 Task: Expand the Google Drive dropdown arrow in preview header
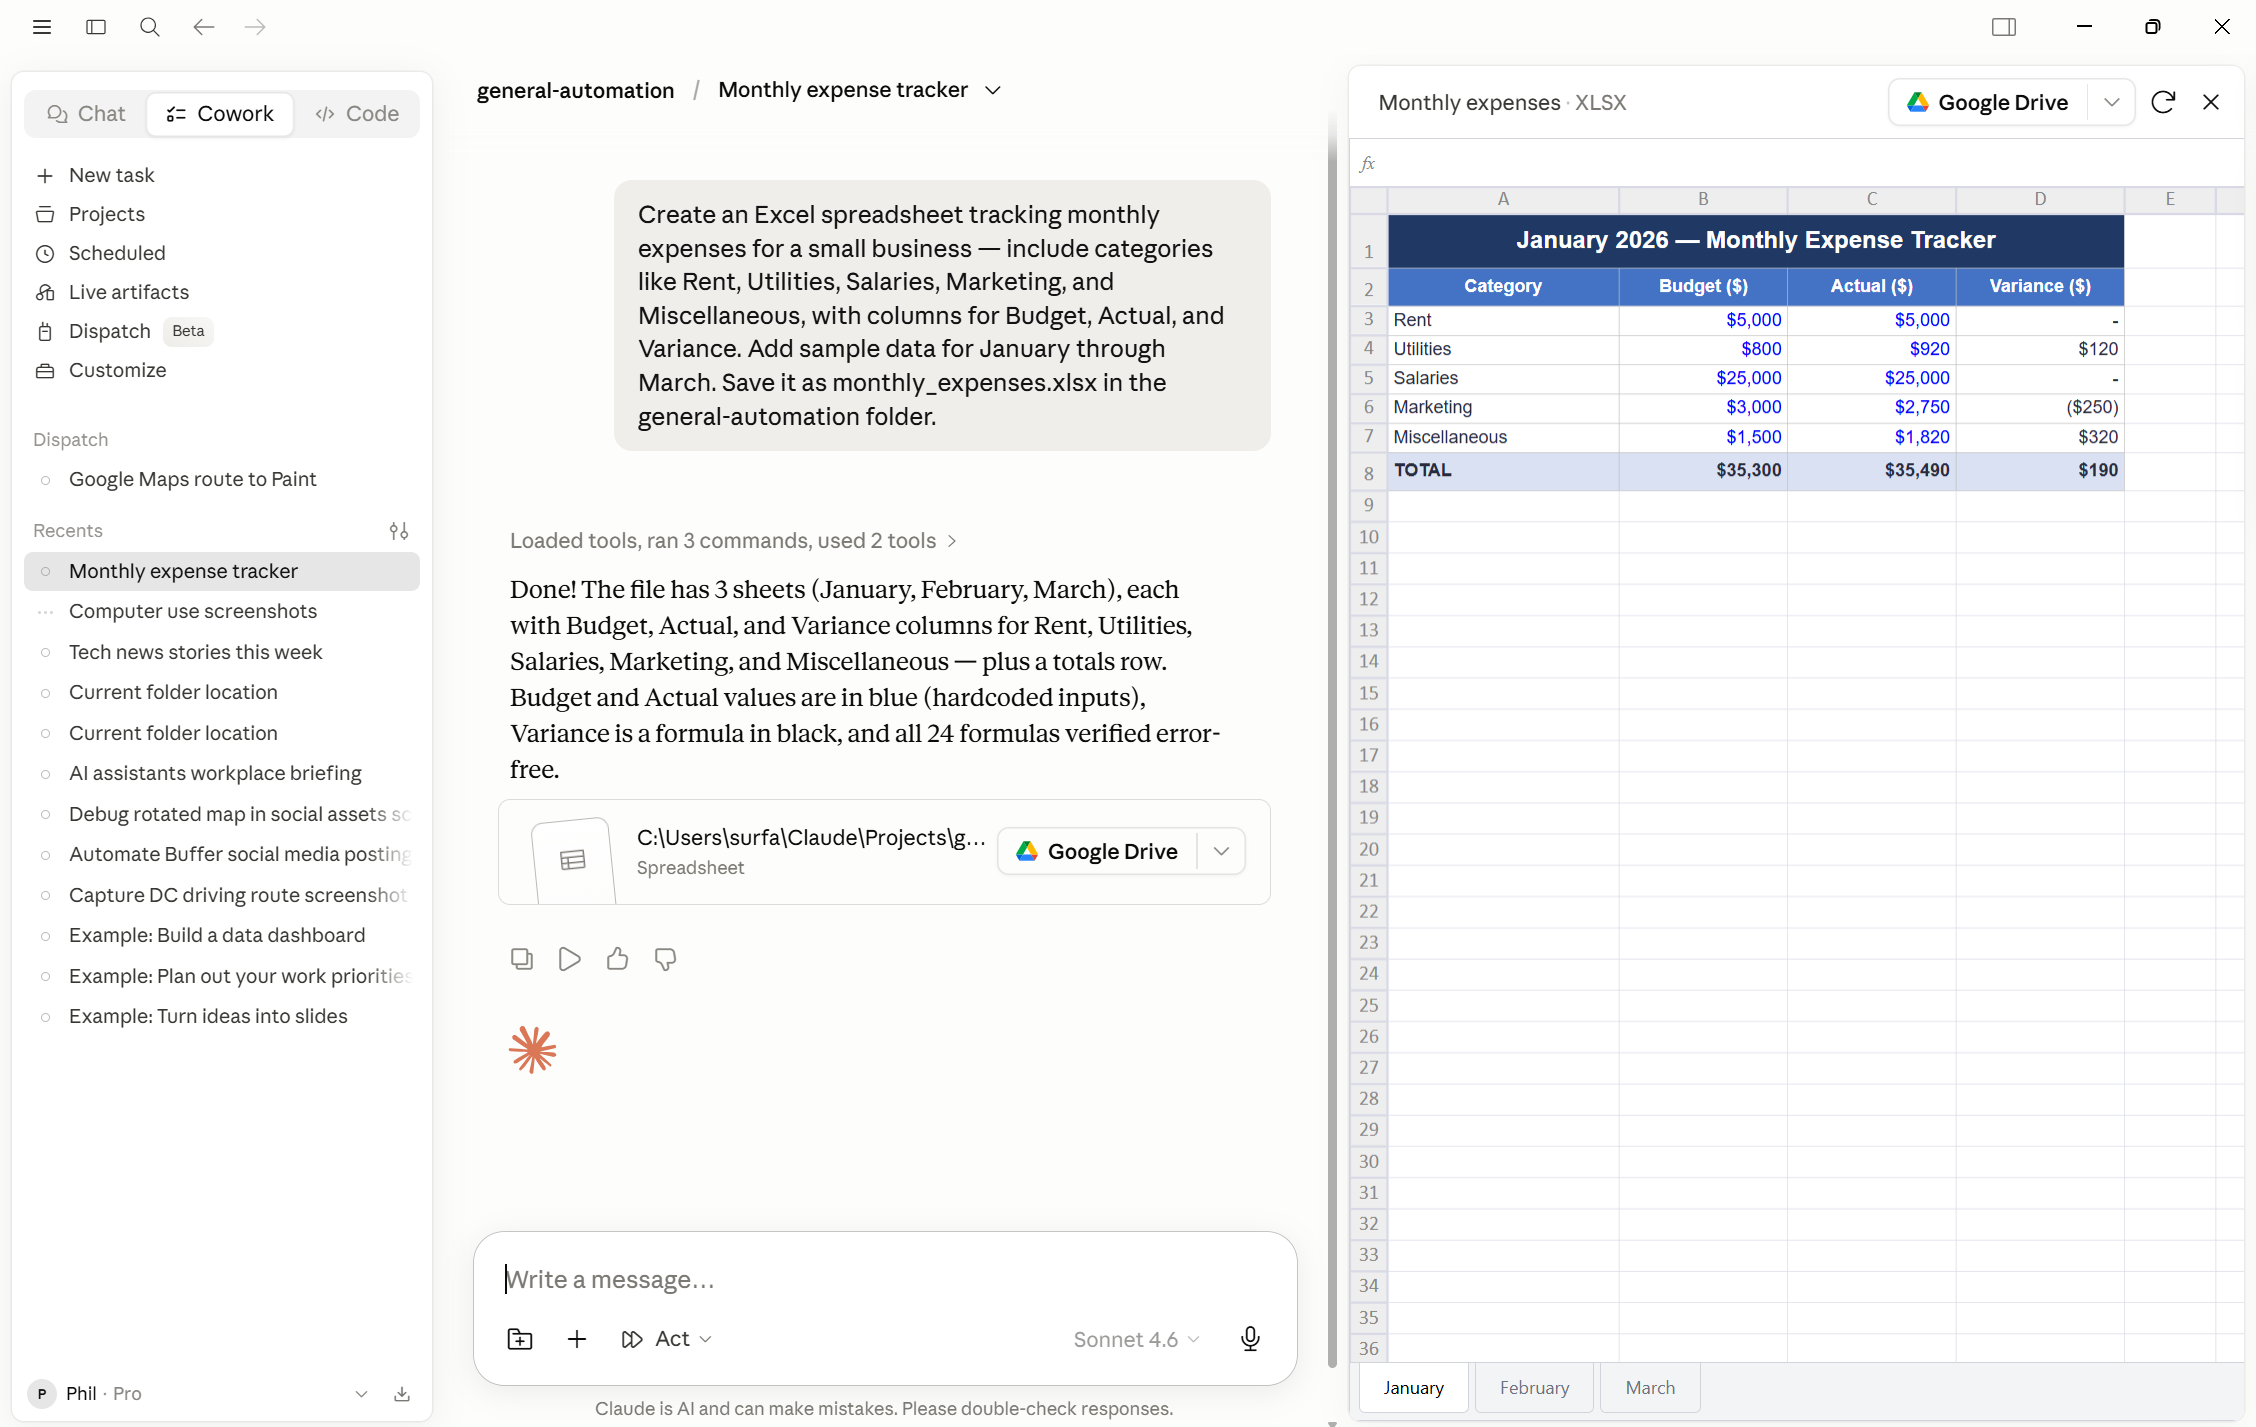coord(2111,102)
